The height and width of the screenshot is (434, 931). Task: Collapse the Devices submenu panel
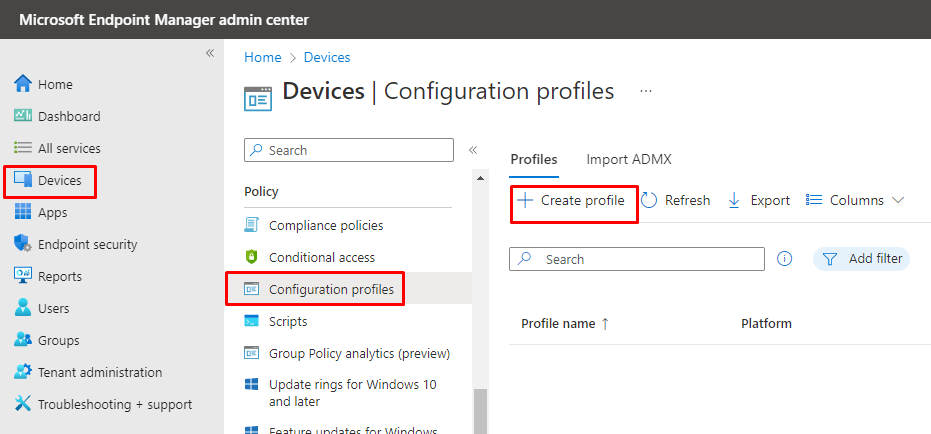tap(473, 150)
